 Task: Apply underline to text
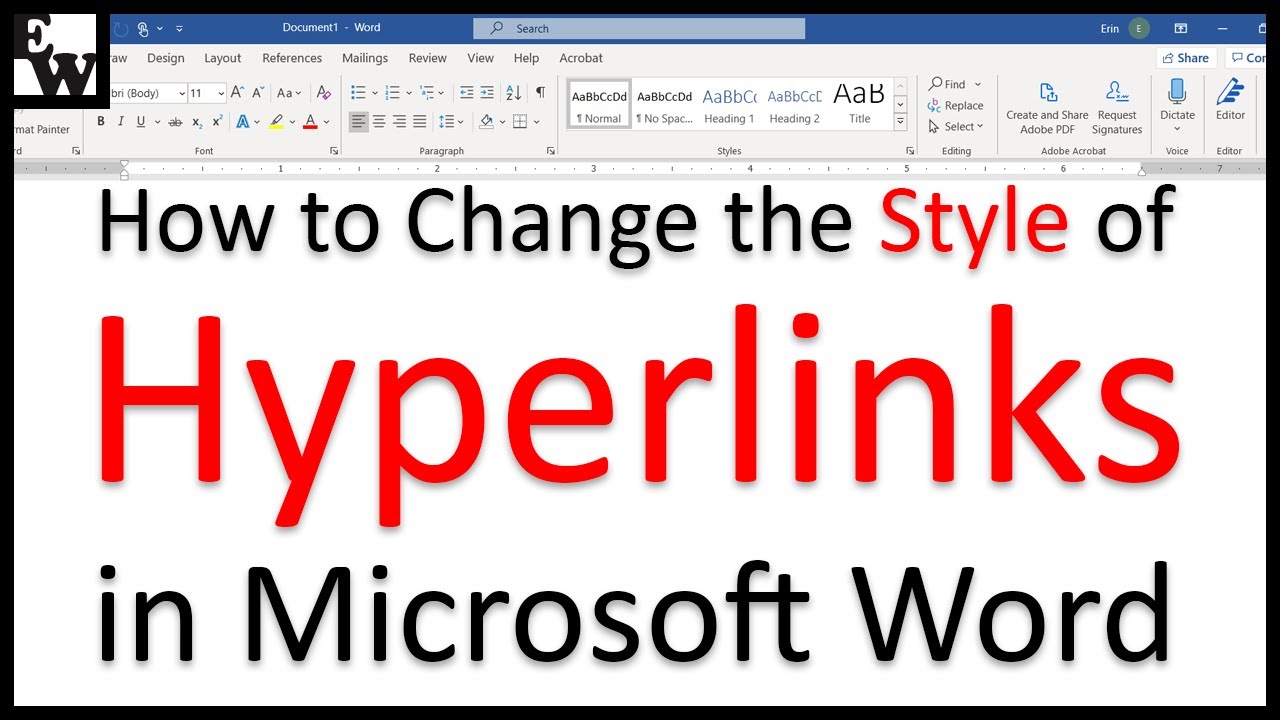141,122
